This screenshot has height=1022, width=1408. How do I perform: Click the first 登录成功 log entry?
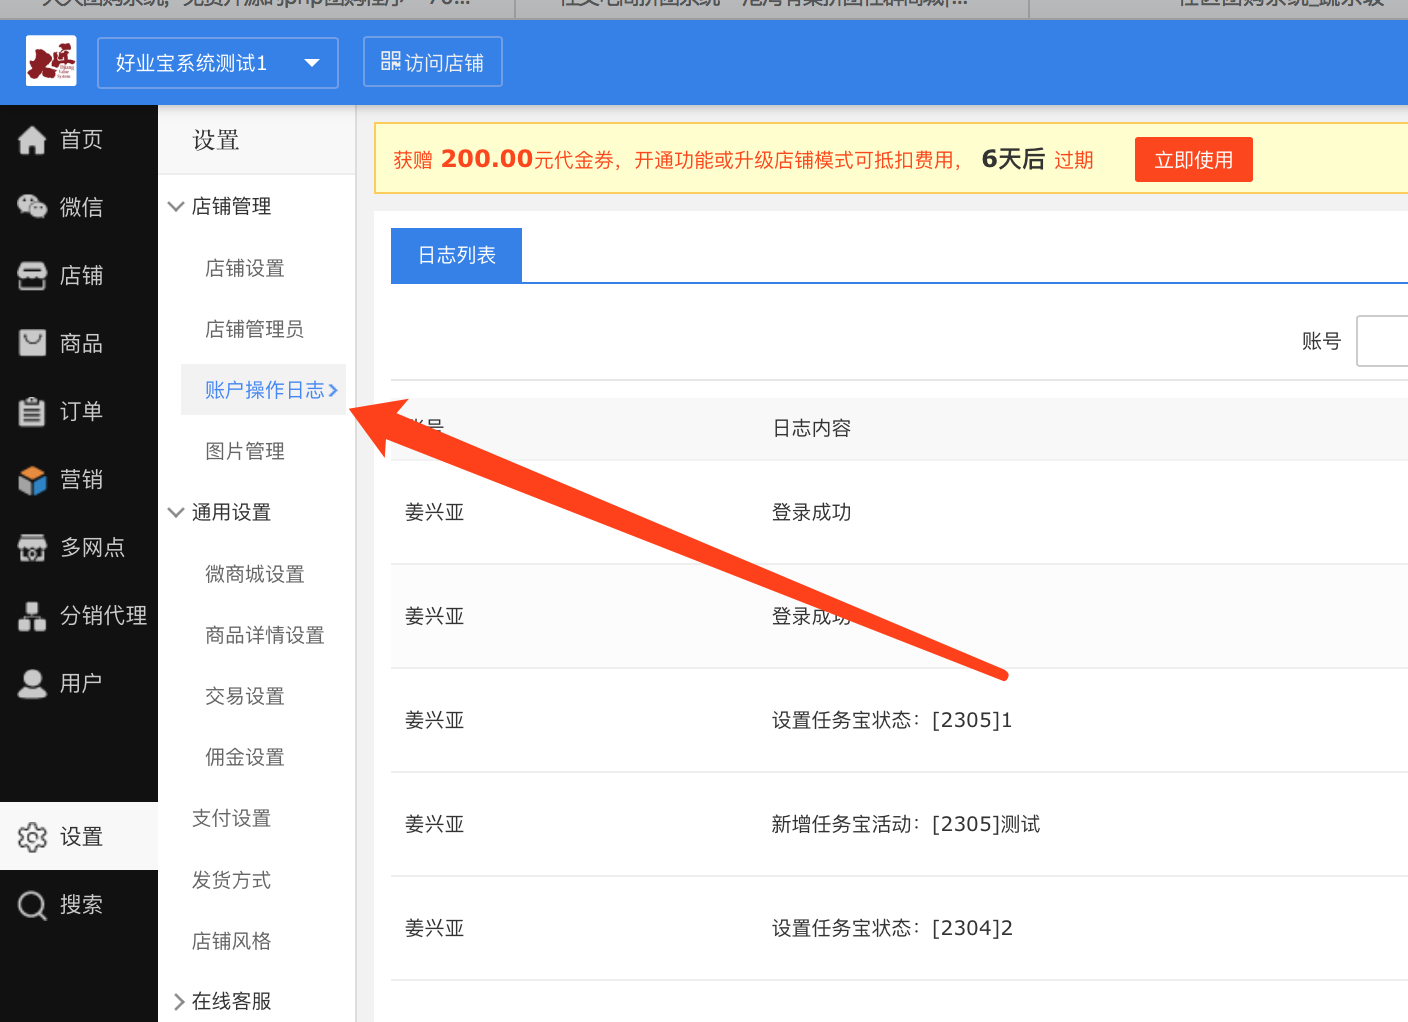[x=811, y=512]
